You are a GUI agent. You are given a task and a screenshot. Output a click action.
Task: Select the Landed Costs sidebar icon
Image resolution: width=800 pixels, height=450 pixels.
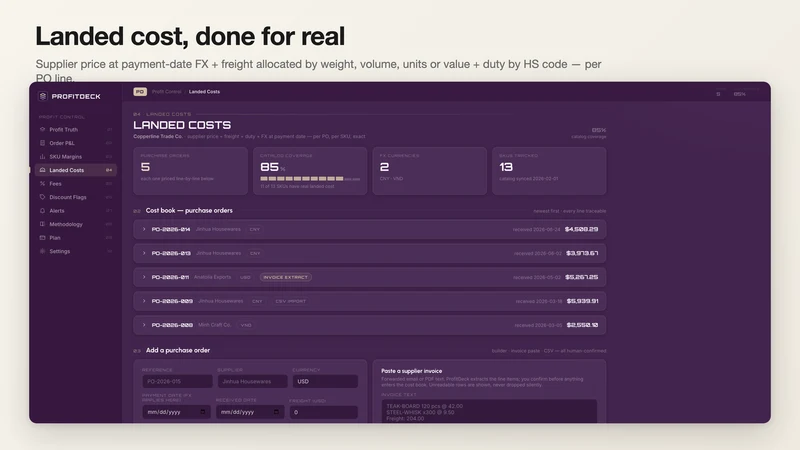tap(42, 170)
